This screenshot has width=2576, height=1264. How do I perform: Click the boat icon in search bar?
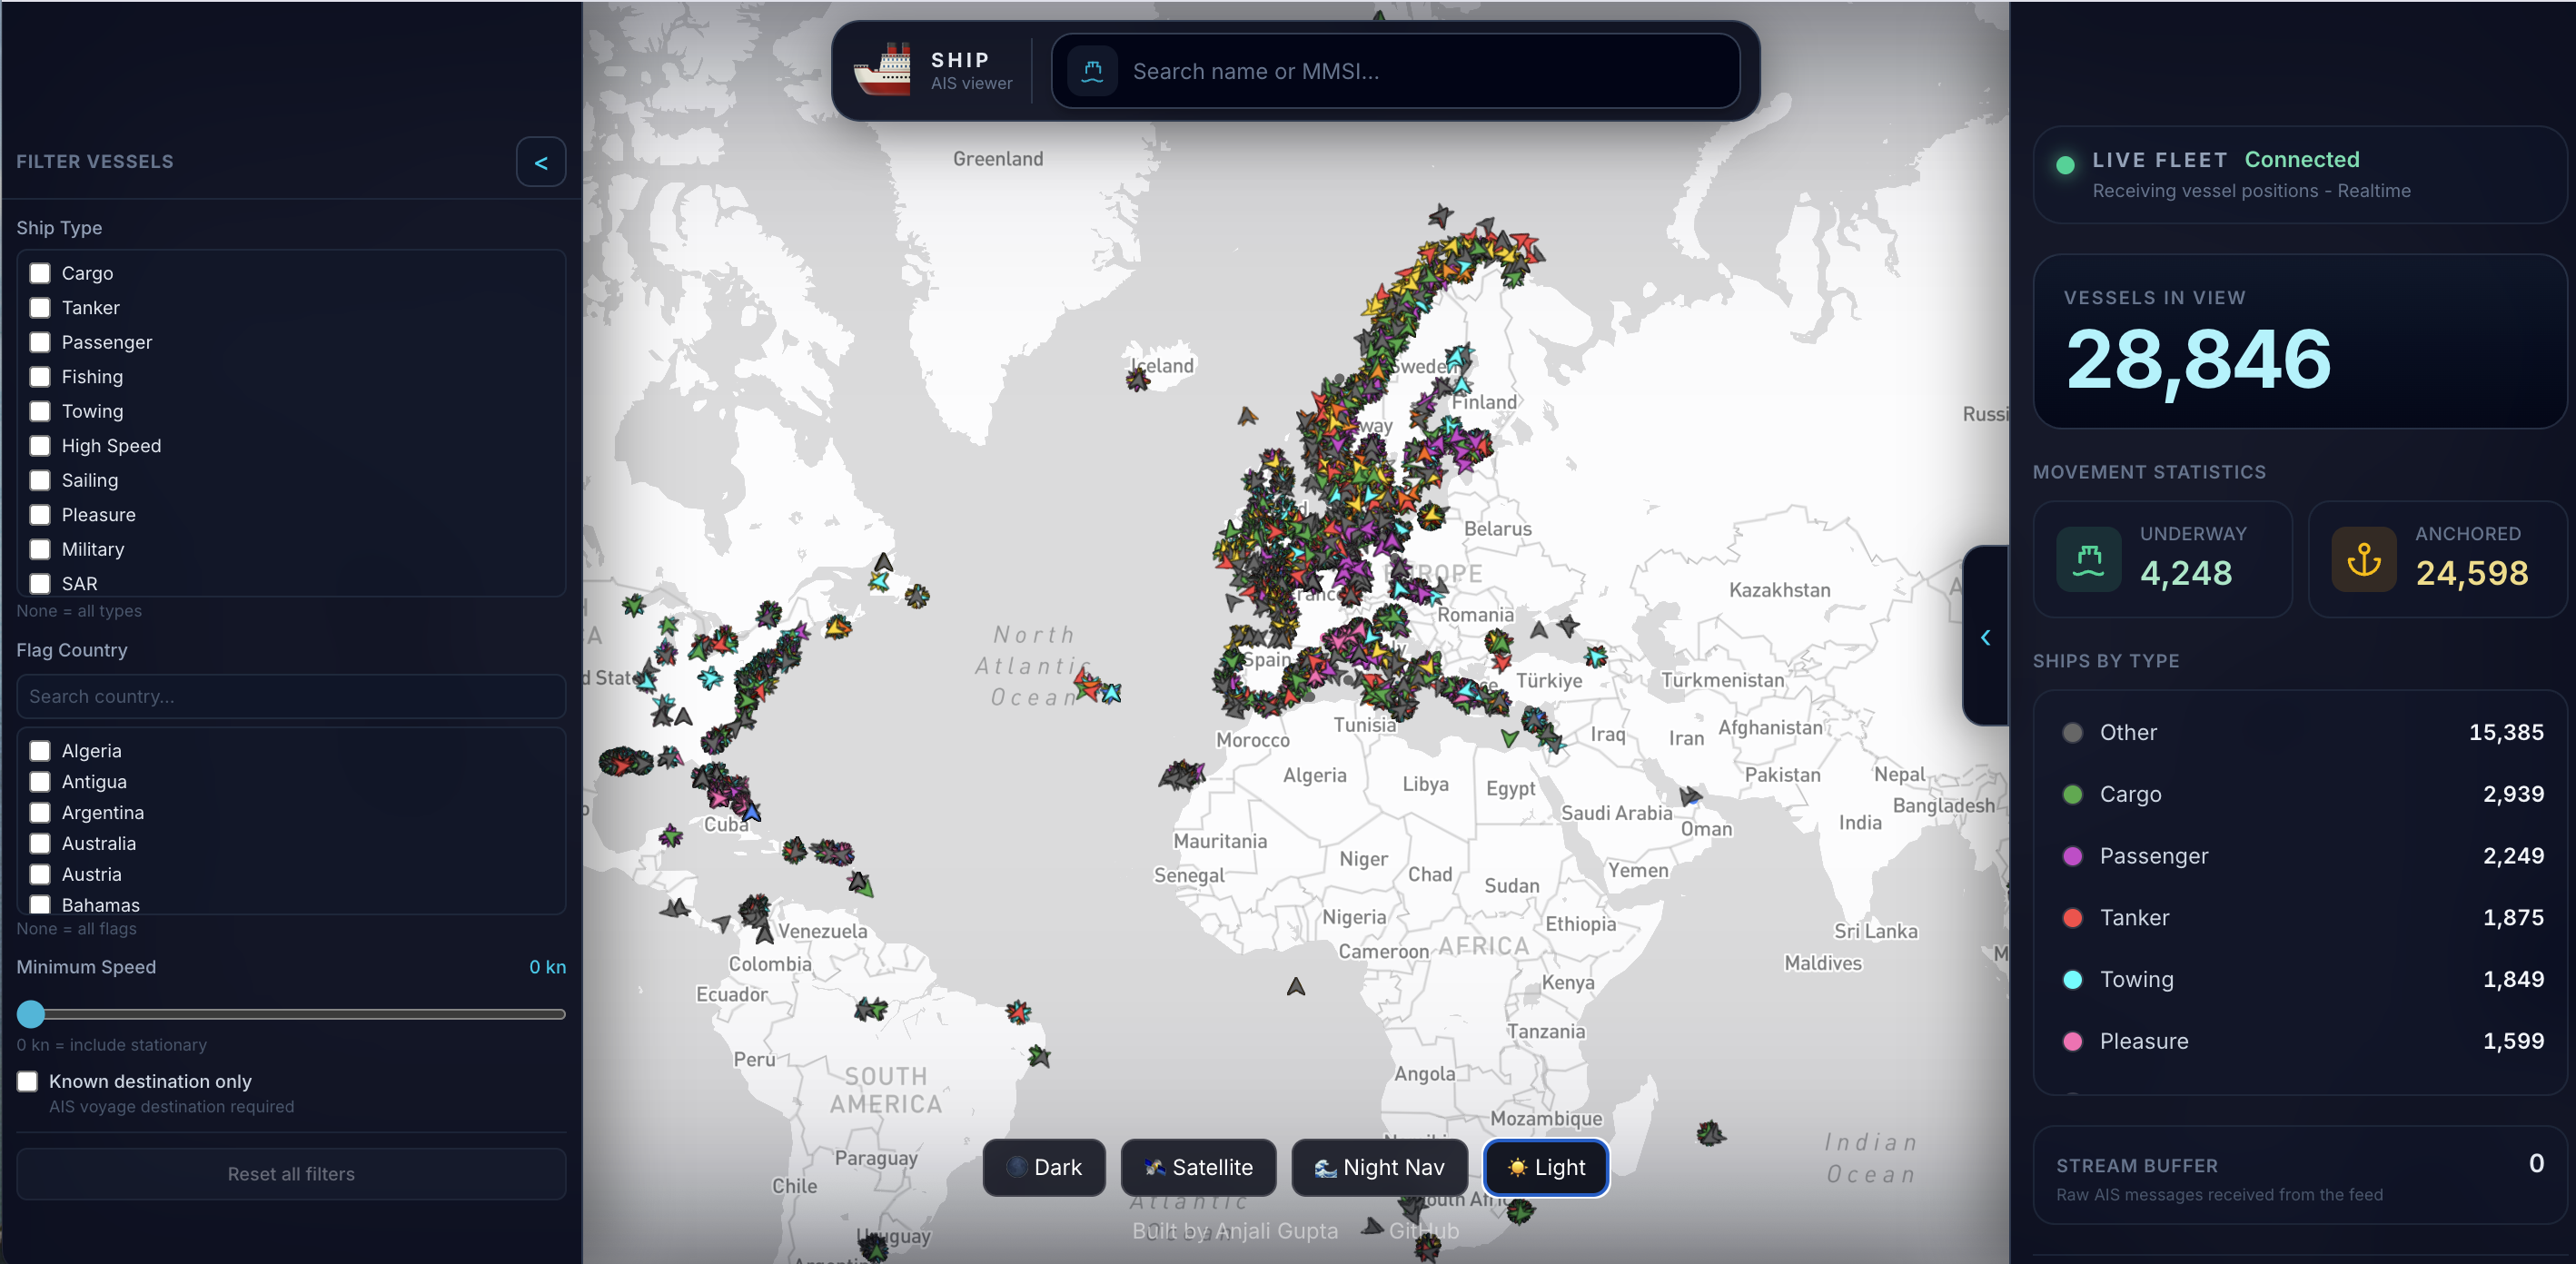(x=1092, y=71)
